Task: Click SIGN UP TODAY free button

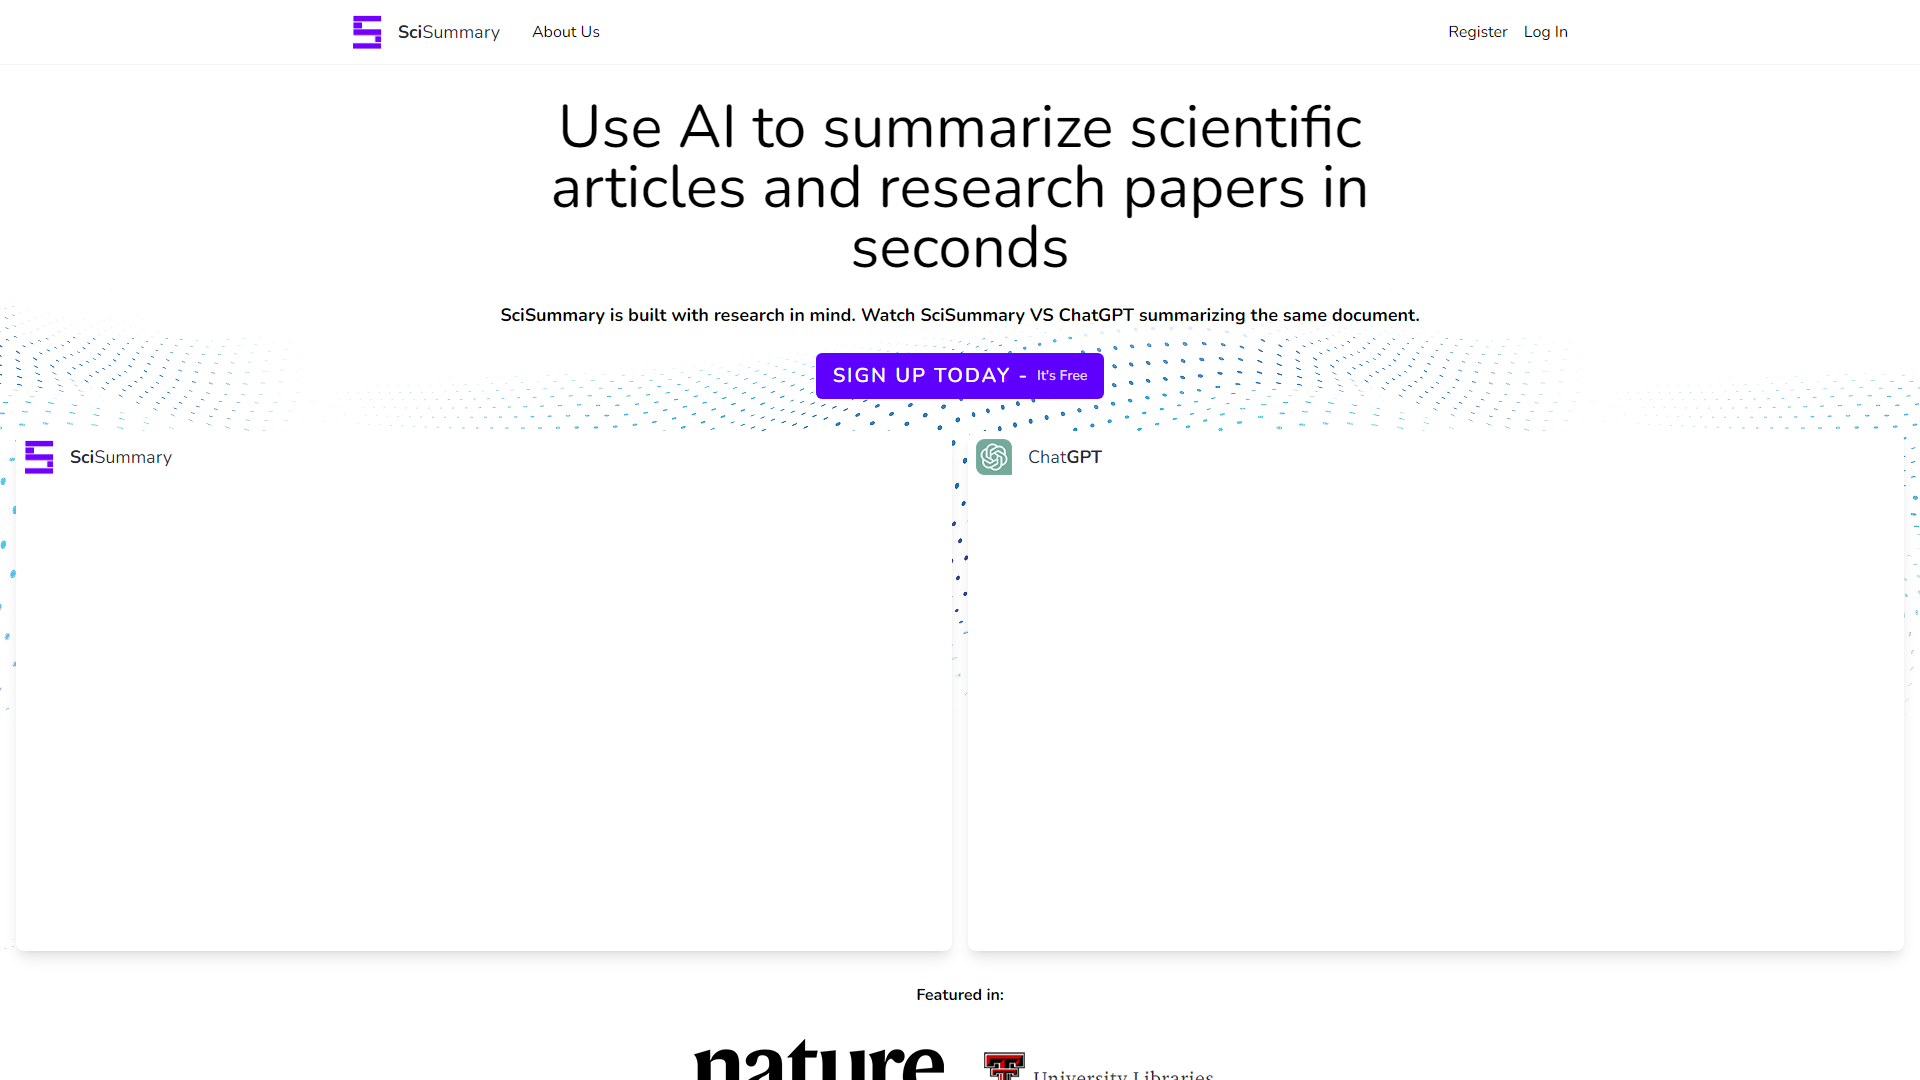Action: pyautogui.click(x=960, y=375)
